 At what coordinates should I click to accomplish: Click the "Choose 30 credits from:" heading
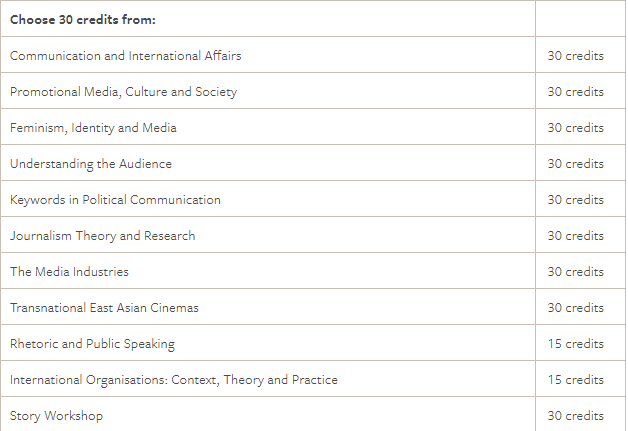click(83, 20)
